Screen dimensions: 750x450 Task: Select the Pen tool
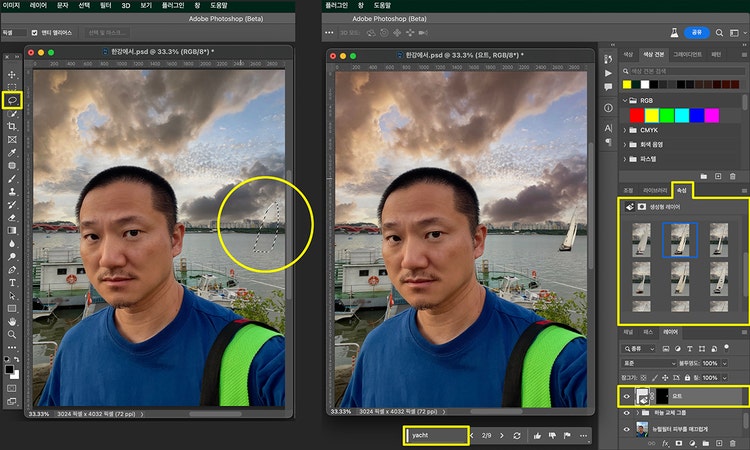(x=12, y=270)
